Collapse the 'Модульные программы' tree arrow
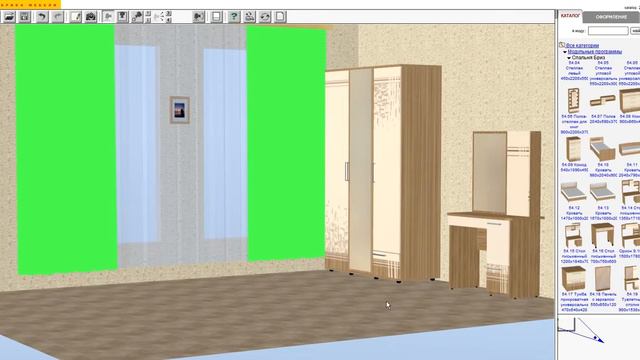This screenshot has width=640, height=360. click(x=565, y=52)
